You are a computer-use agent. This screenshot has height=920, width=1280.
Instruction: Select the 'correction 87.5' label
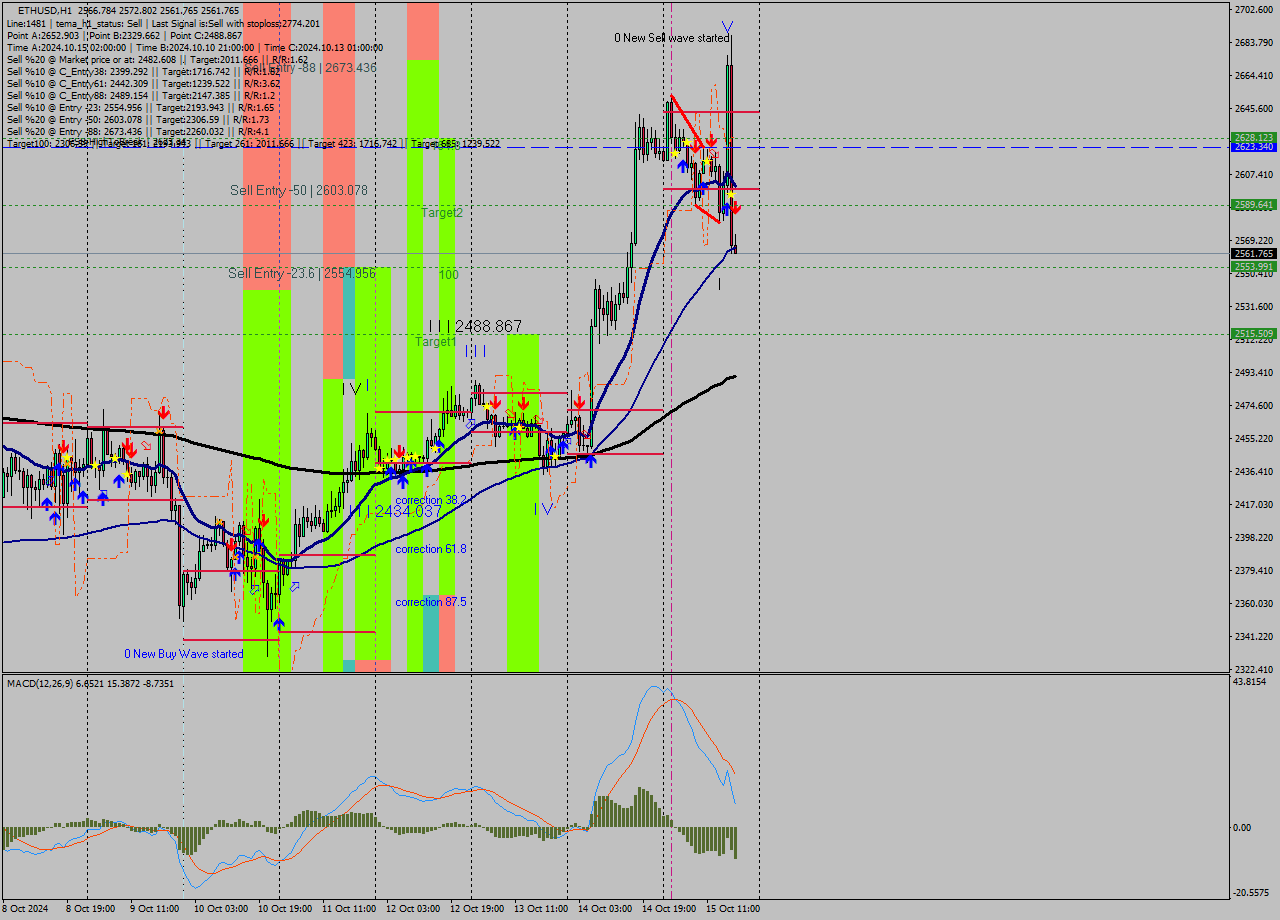(x=431, y=602)
